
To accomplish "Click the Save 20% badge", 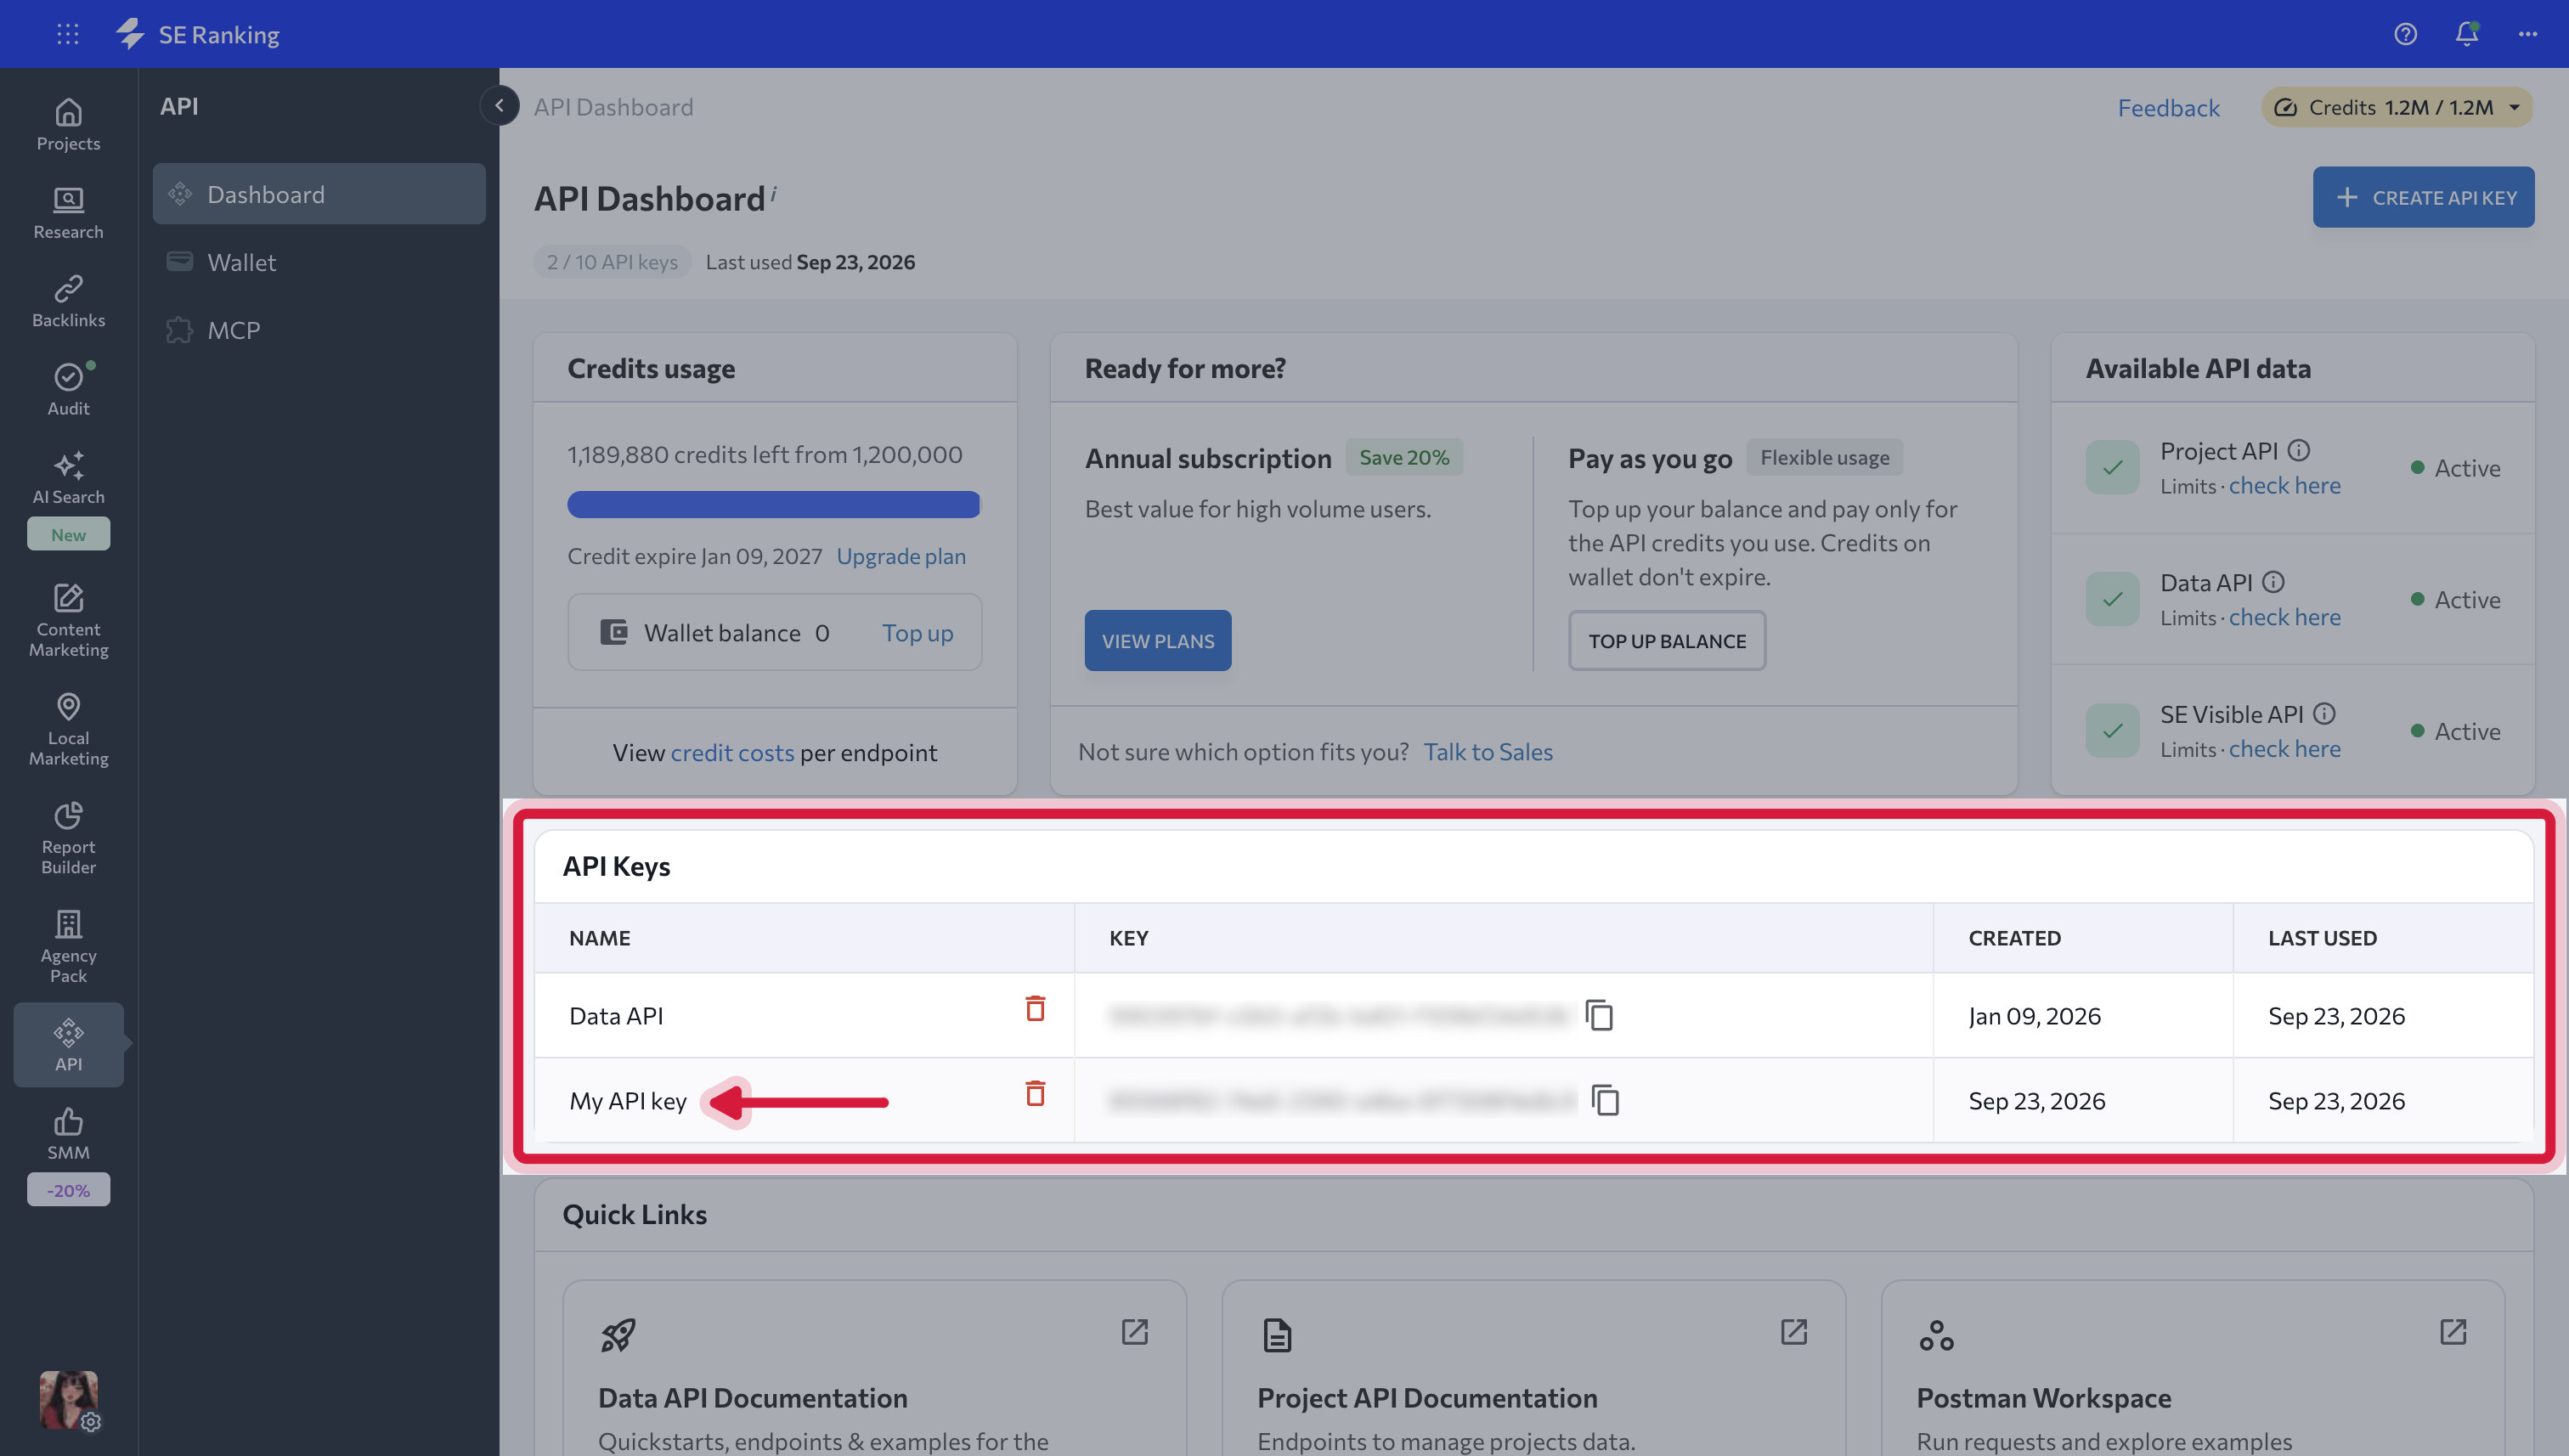I will click(1404, 457).
